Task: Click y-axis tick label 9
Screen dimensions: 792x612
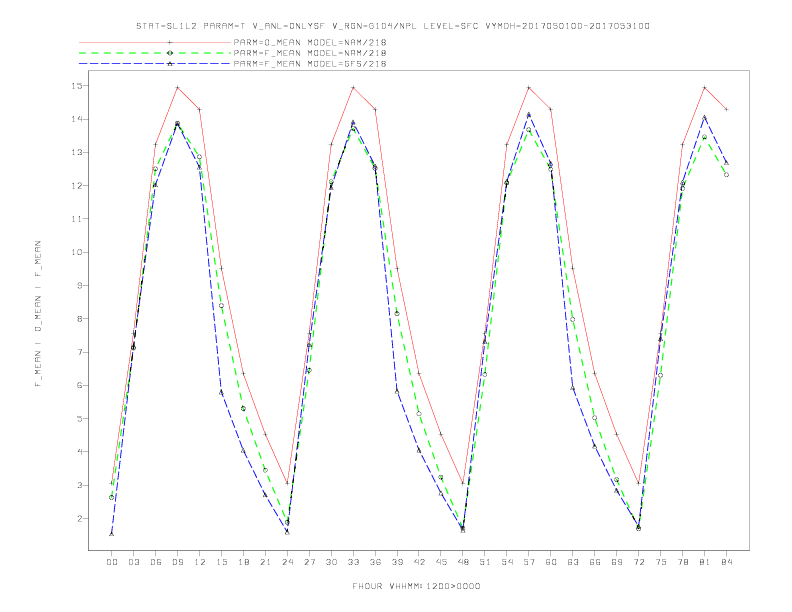Action: point(80,286)
